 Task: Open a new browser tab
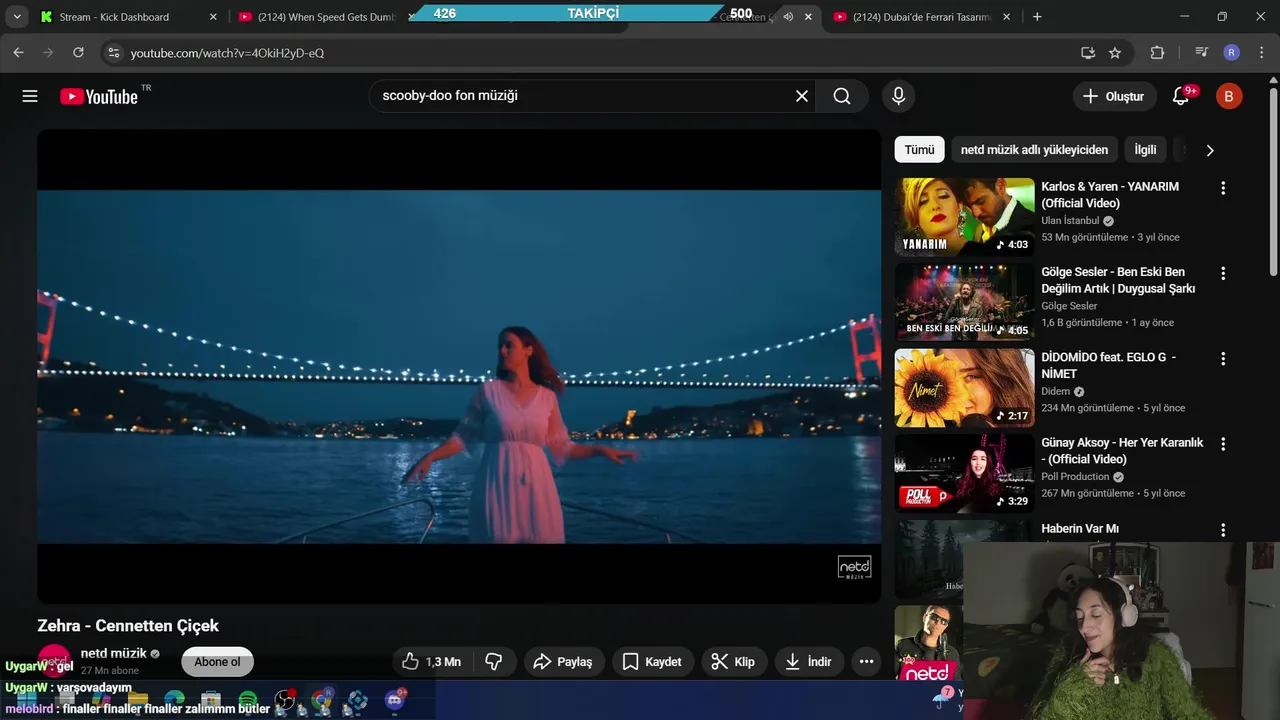tap(1037, 17)
